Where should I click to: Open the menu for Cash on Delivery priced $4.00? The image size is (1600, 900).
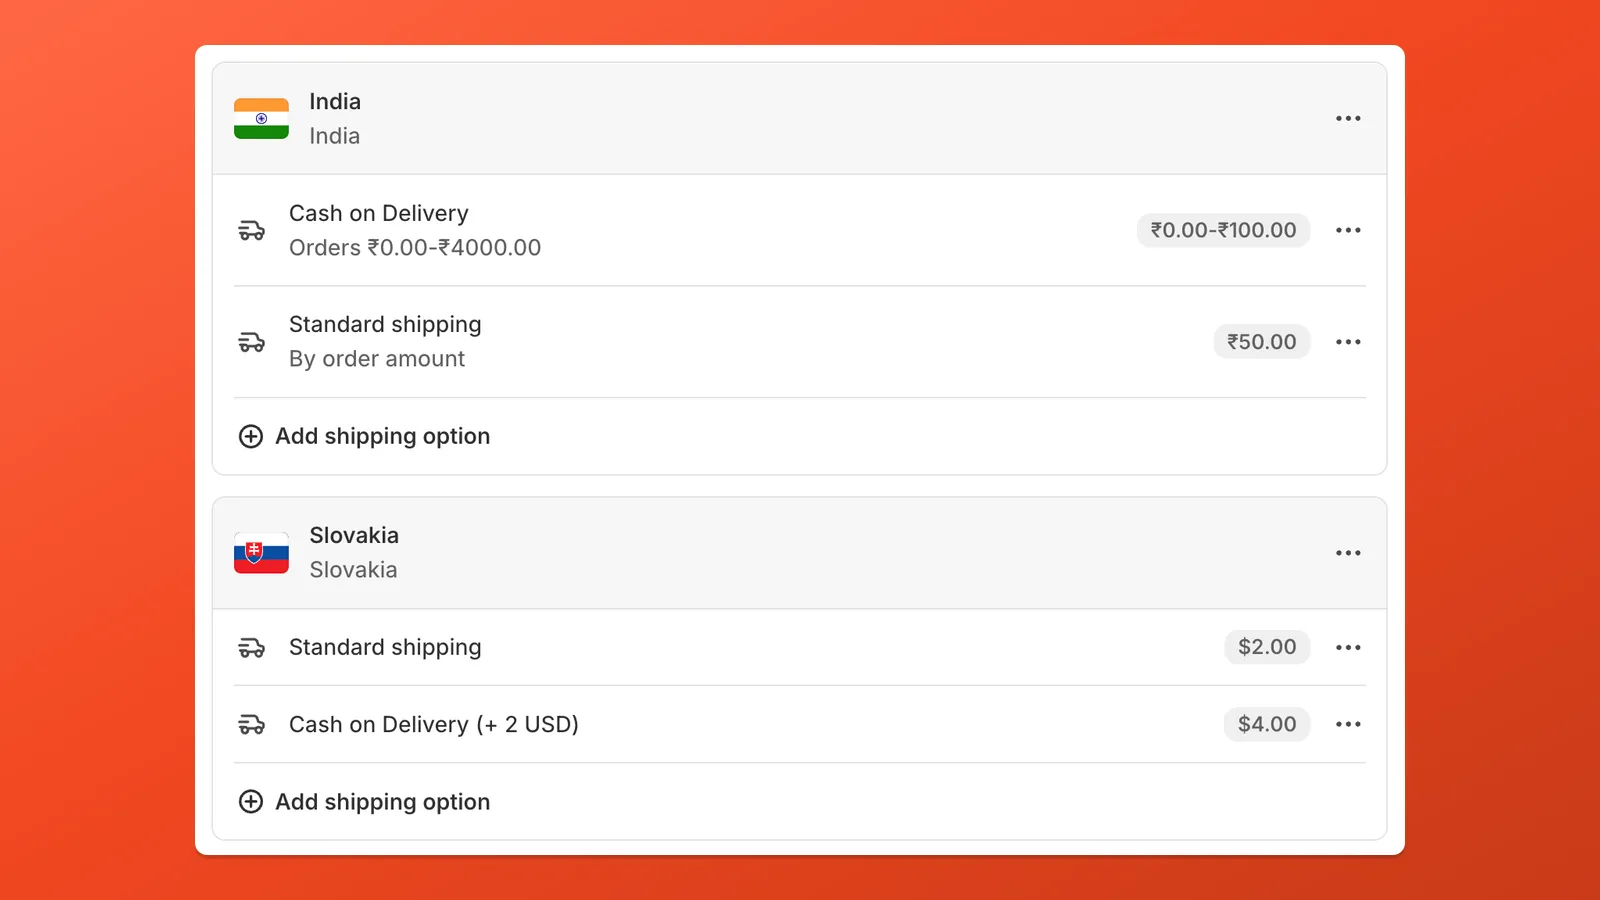(1348, 724)
